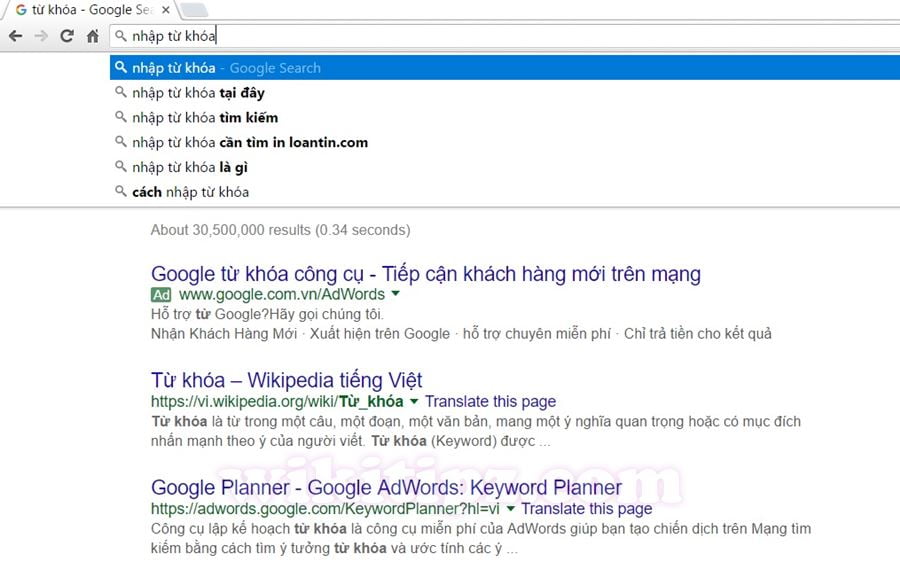Click magnifier icon beside 'tại đây' suggestion

[121, 92]
